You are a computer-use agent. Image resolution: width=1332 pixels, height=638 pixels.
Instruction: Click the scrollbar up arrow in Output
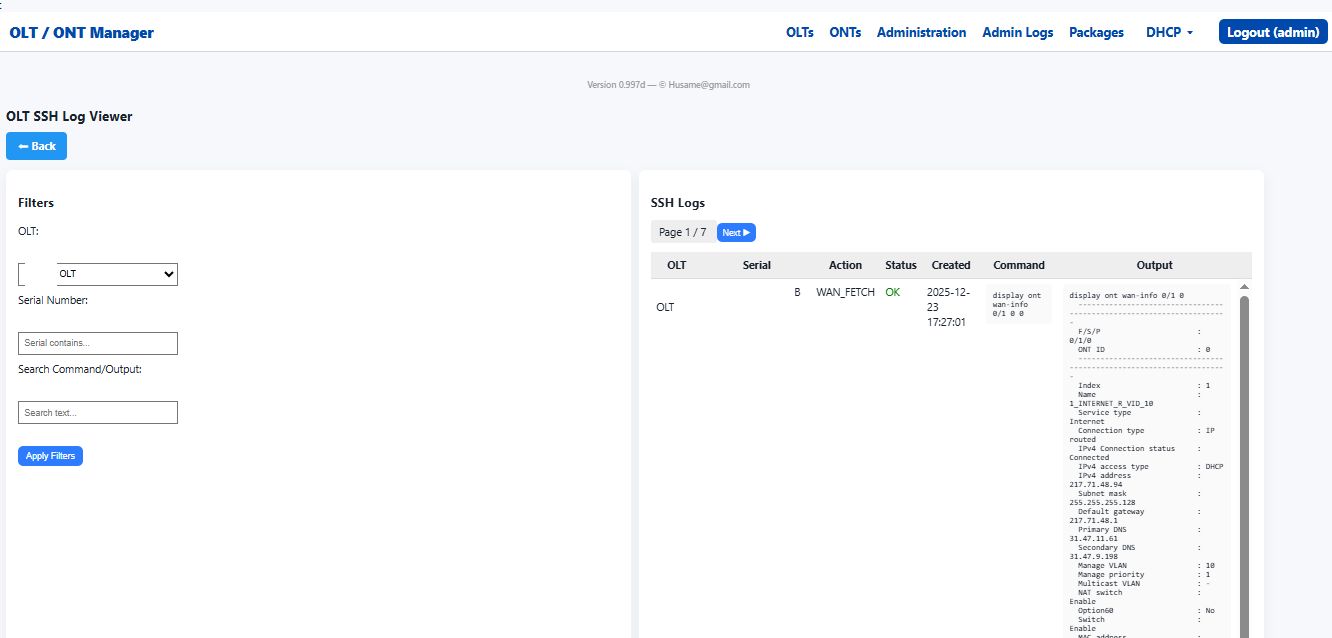1244,287
